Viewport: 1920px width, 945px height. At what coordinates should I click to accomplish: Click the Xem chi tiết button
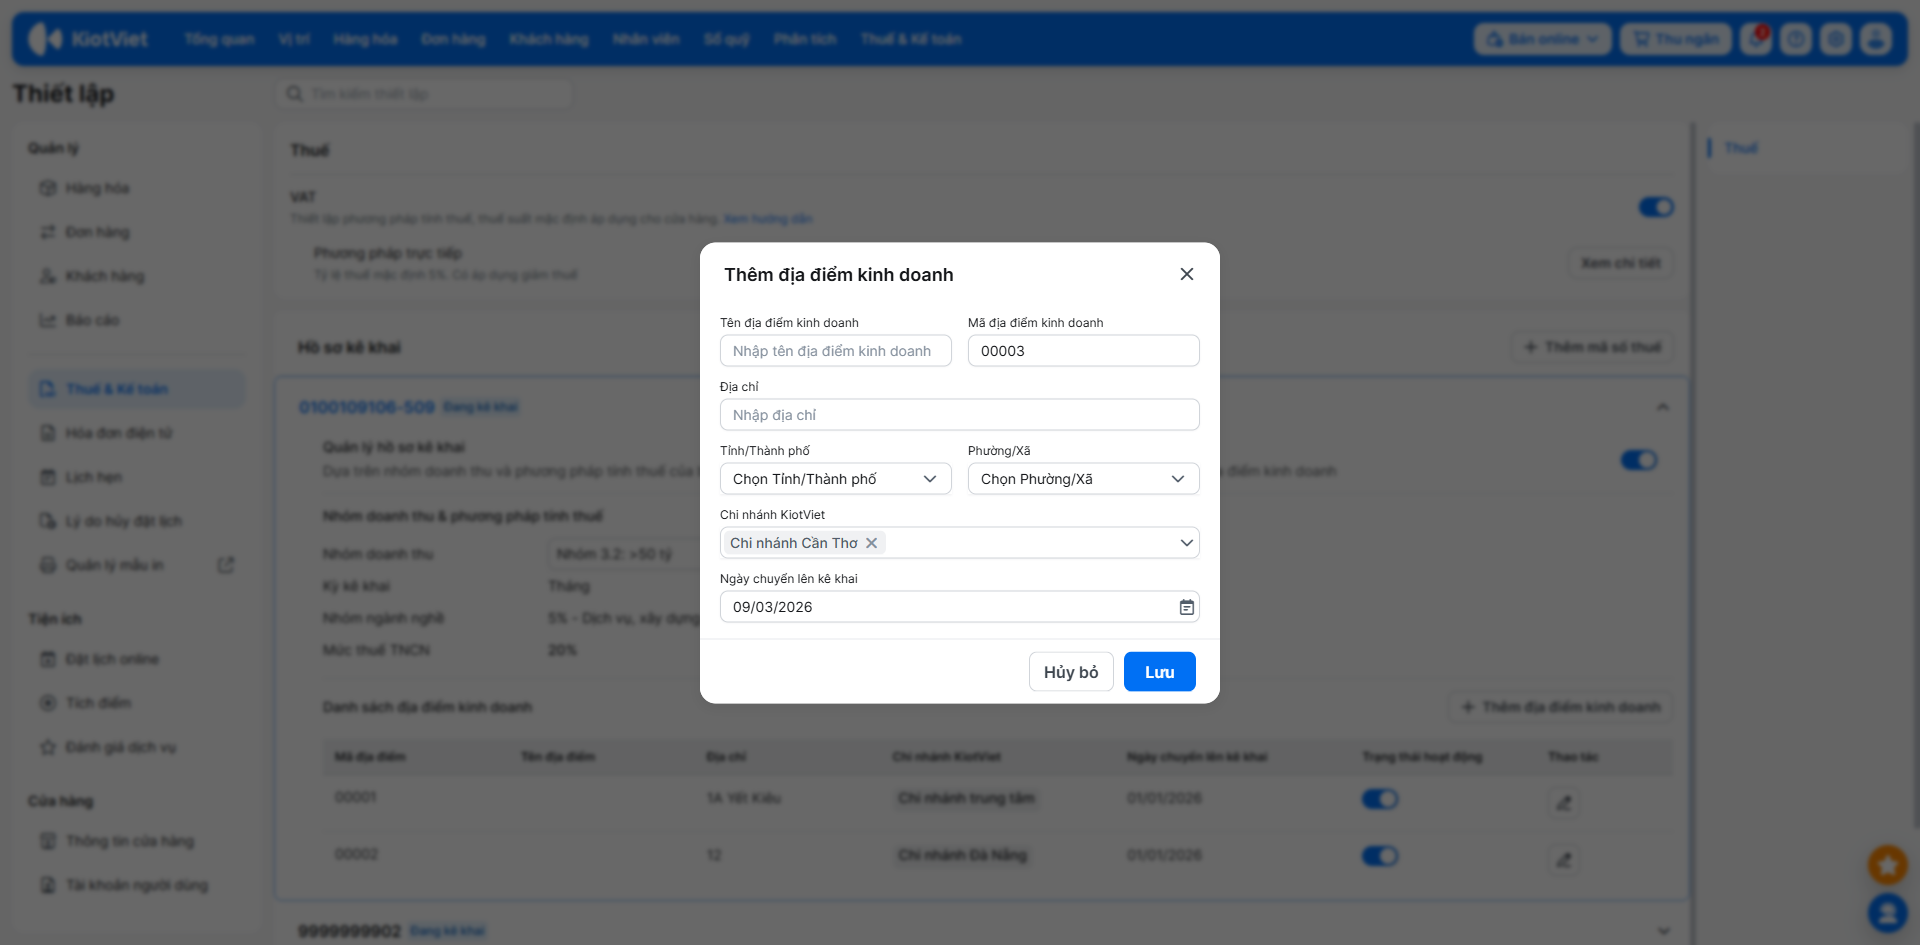pos(1621,263)
